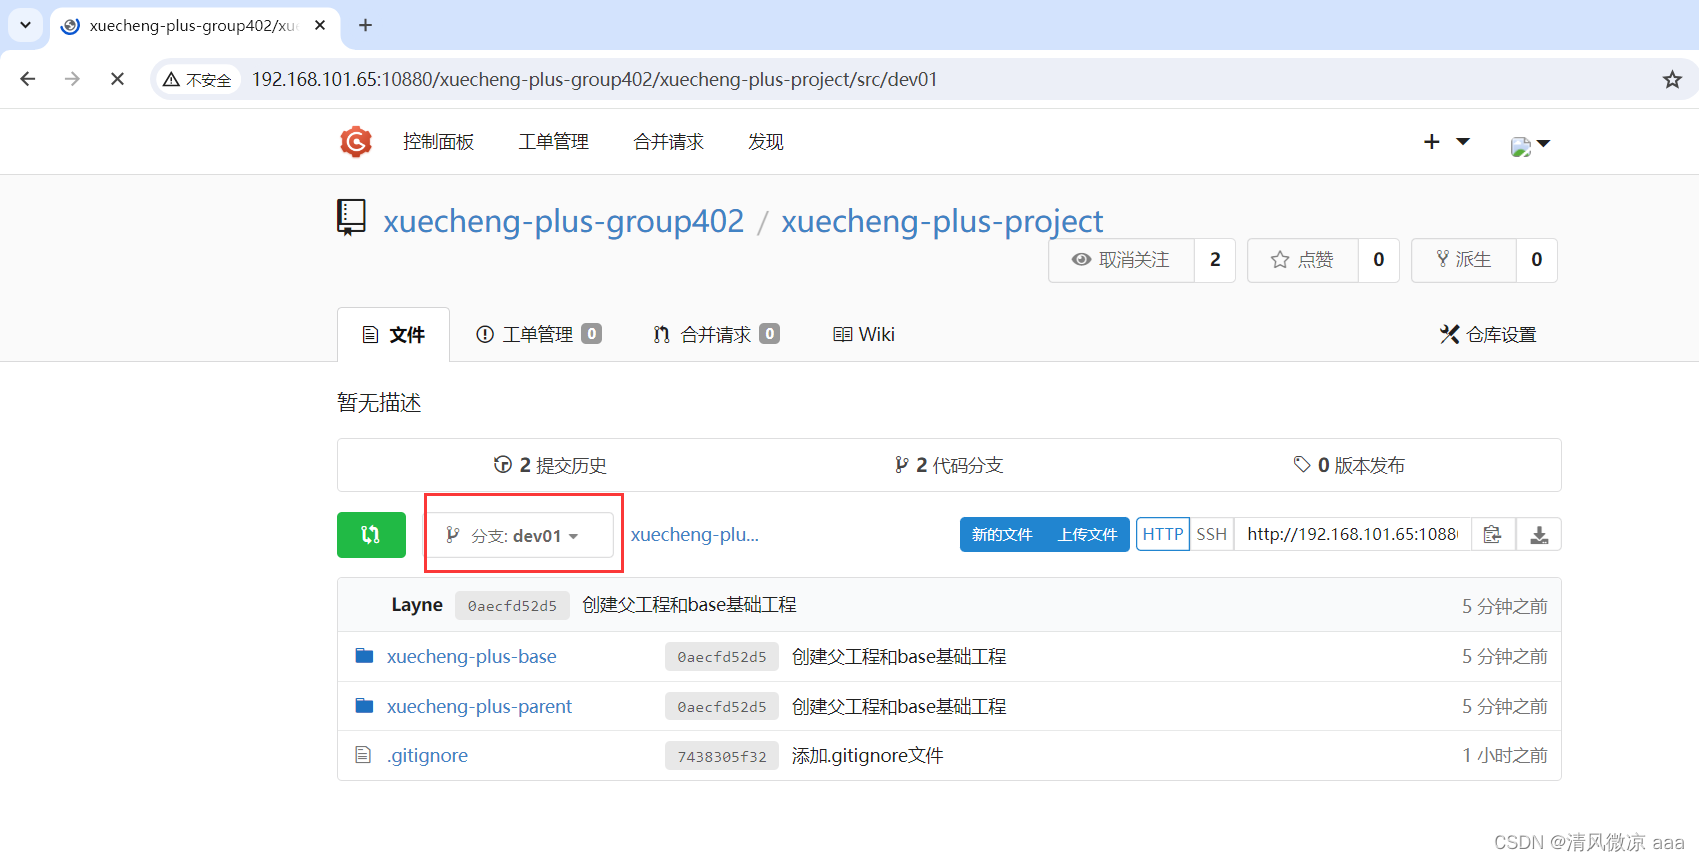Open the xuecheng-plus-base folder
The image size is (1699, 861).
click(x=472, y=656)
